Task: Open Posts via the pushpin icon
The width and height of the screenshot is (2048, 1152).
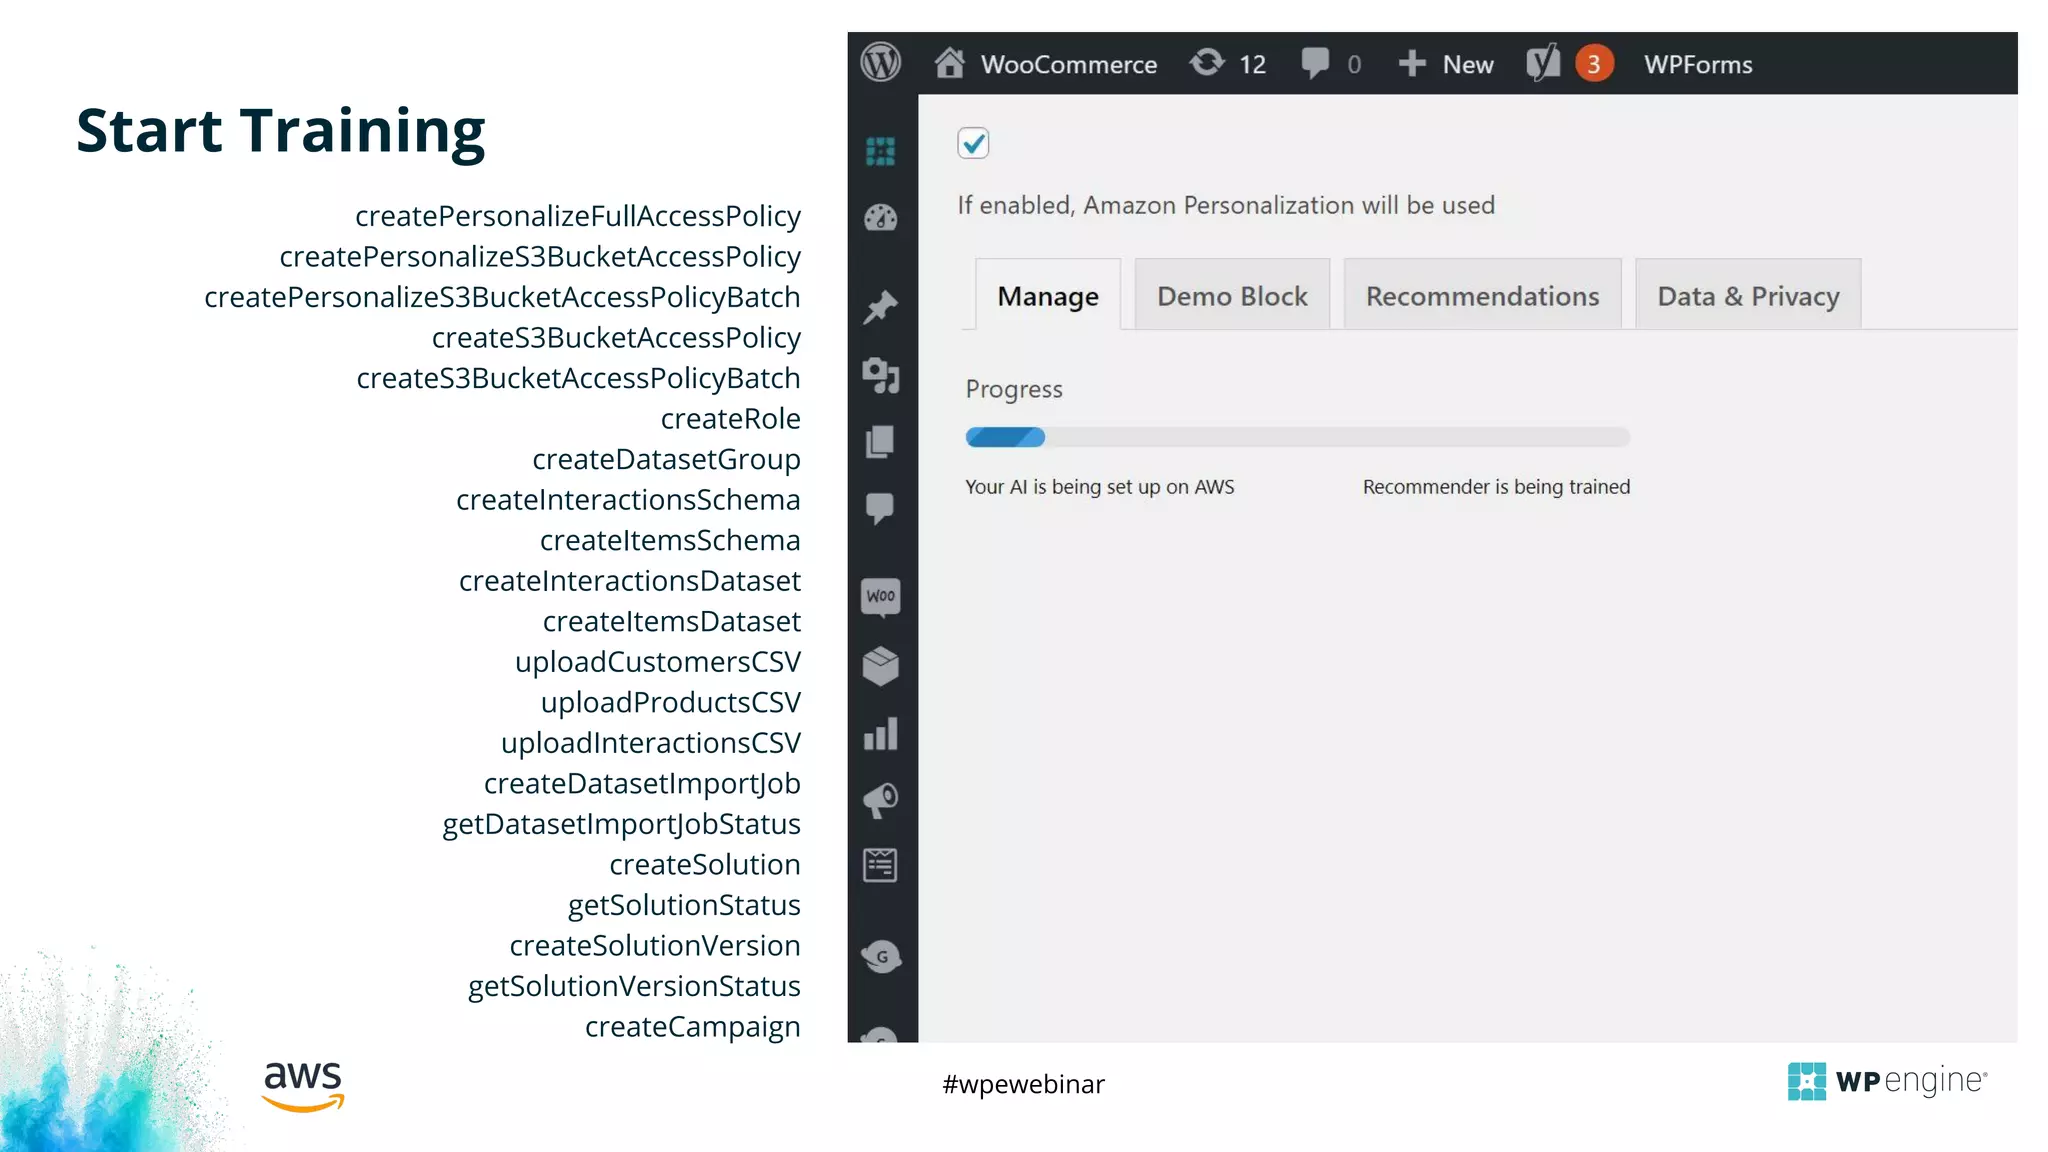Action: [880, 307]
